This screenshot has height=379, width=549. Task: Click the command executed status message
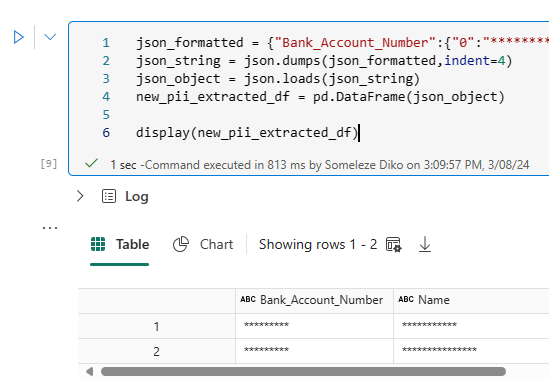[x=320, y=165]
